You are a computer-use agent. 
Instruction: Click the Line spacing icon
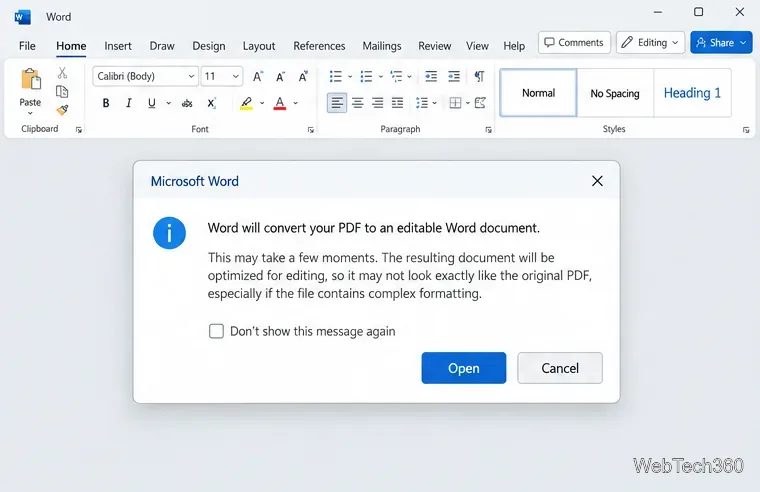point(422,103)
